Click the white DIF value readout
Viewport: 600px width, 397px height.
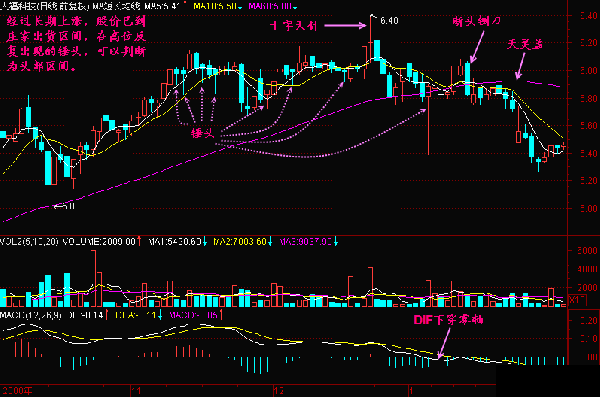click(x=86, y=315)
